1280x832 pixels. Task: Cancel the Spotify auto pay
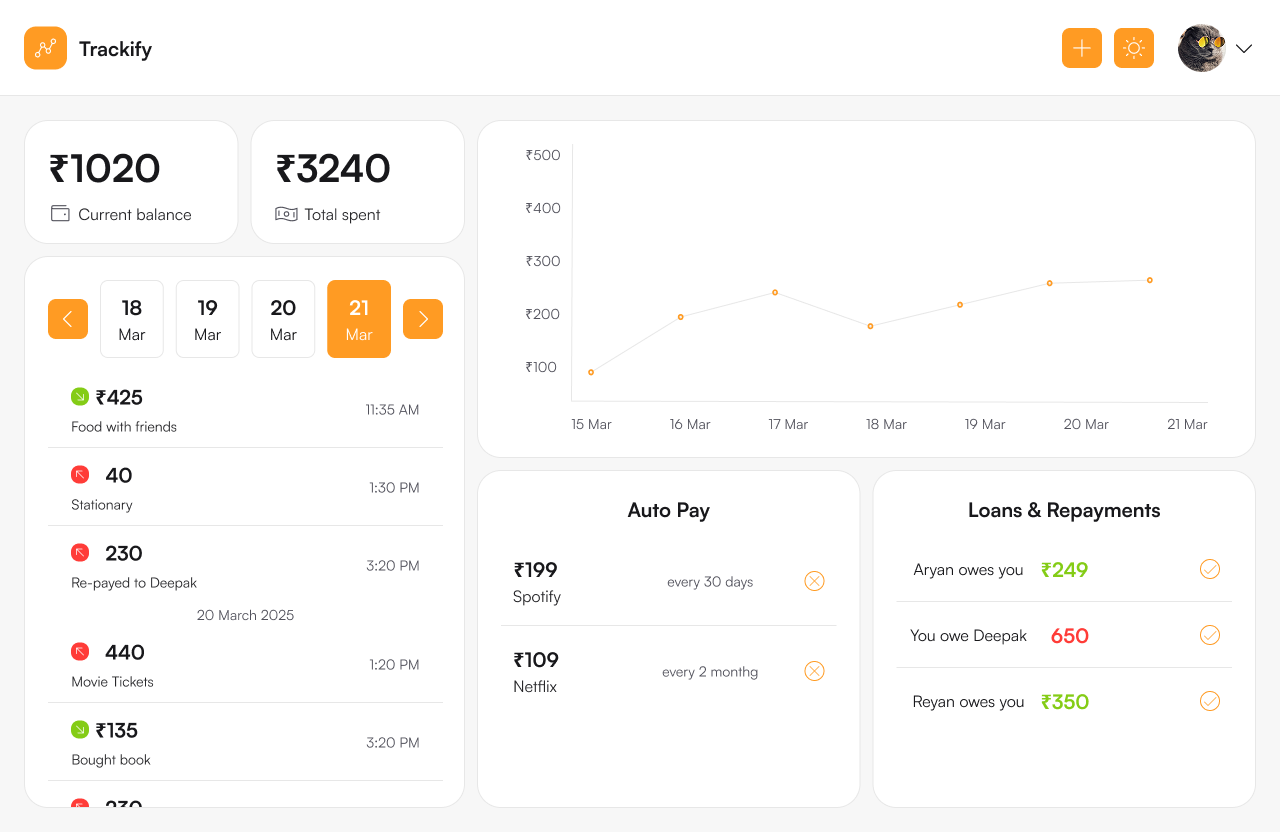click(815, 581)
